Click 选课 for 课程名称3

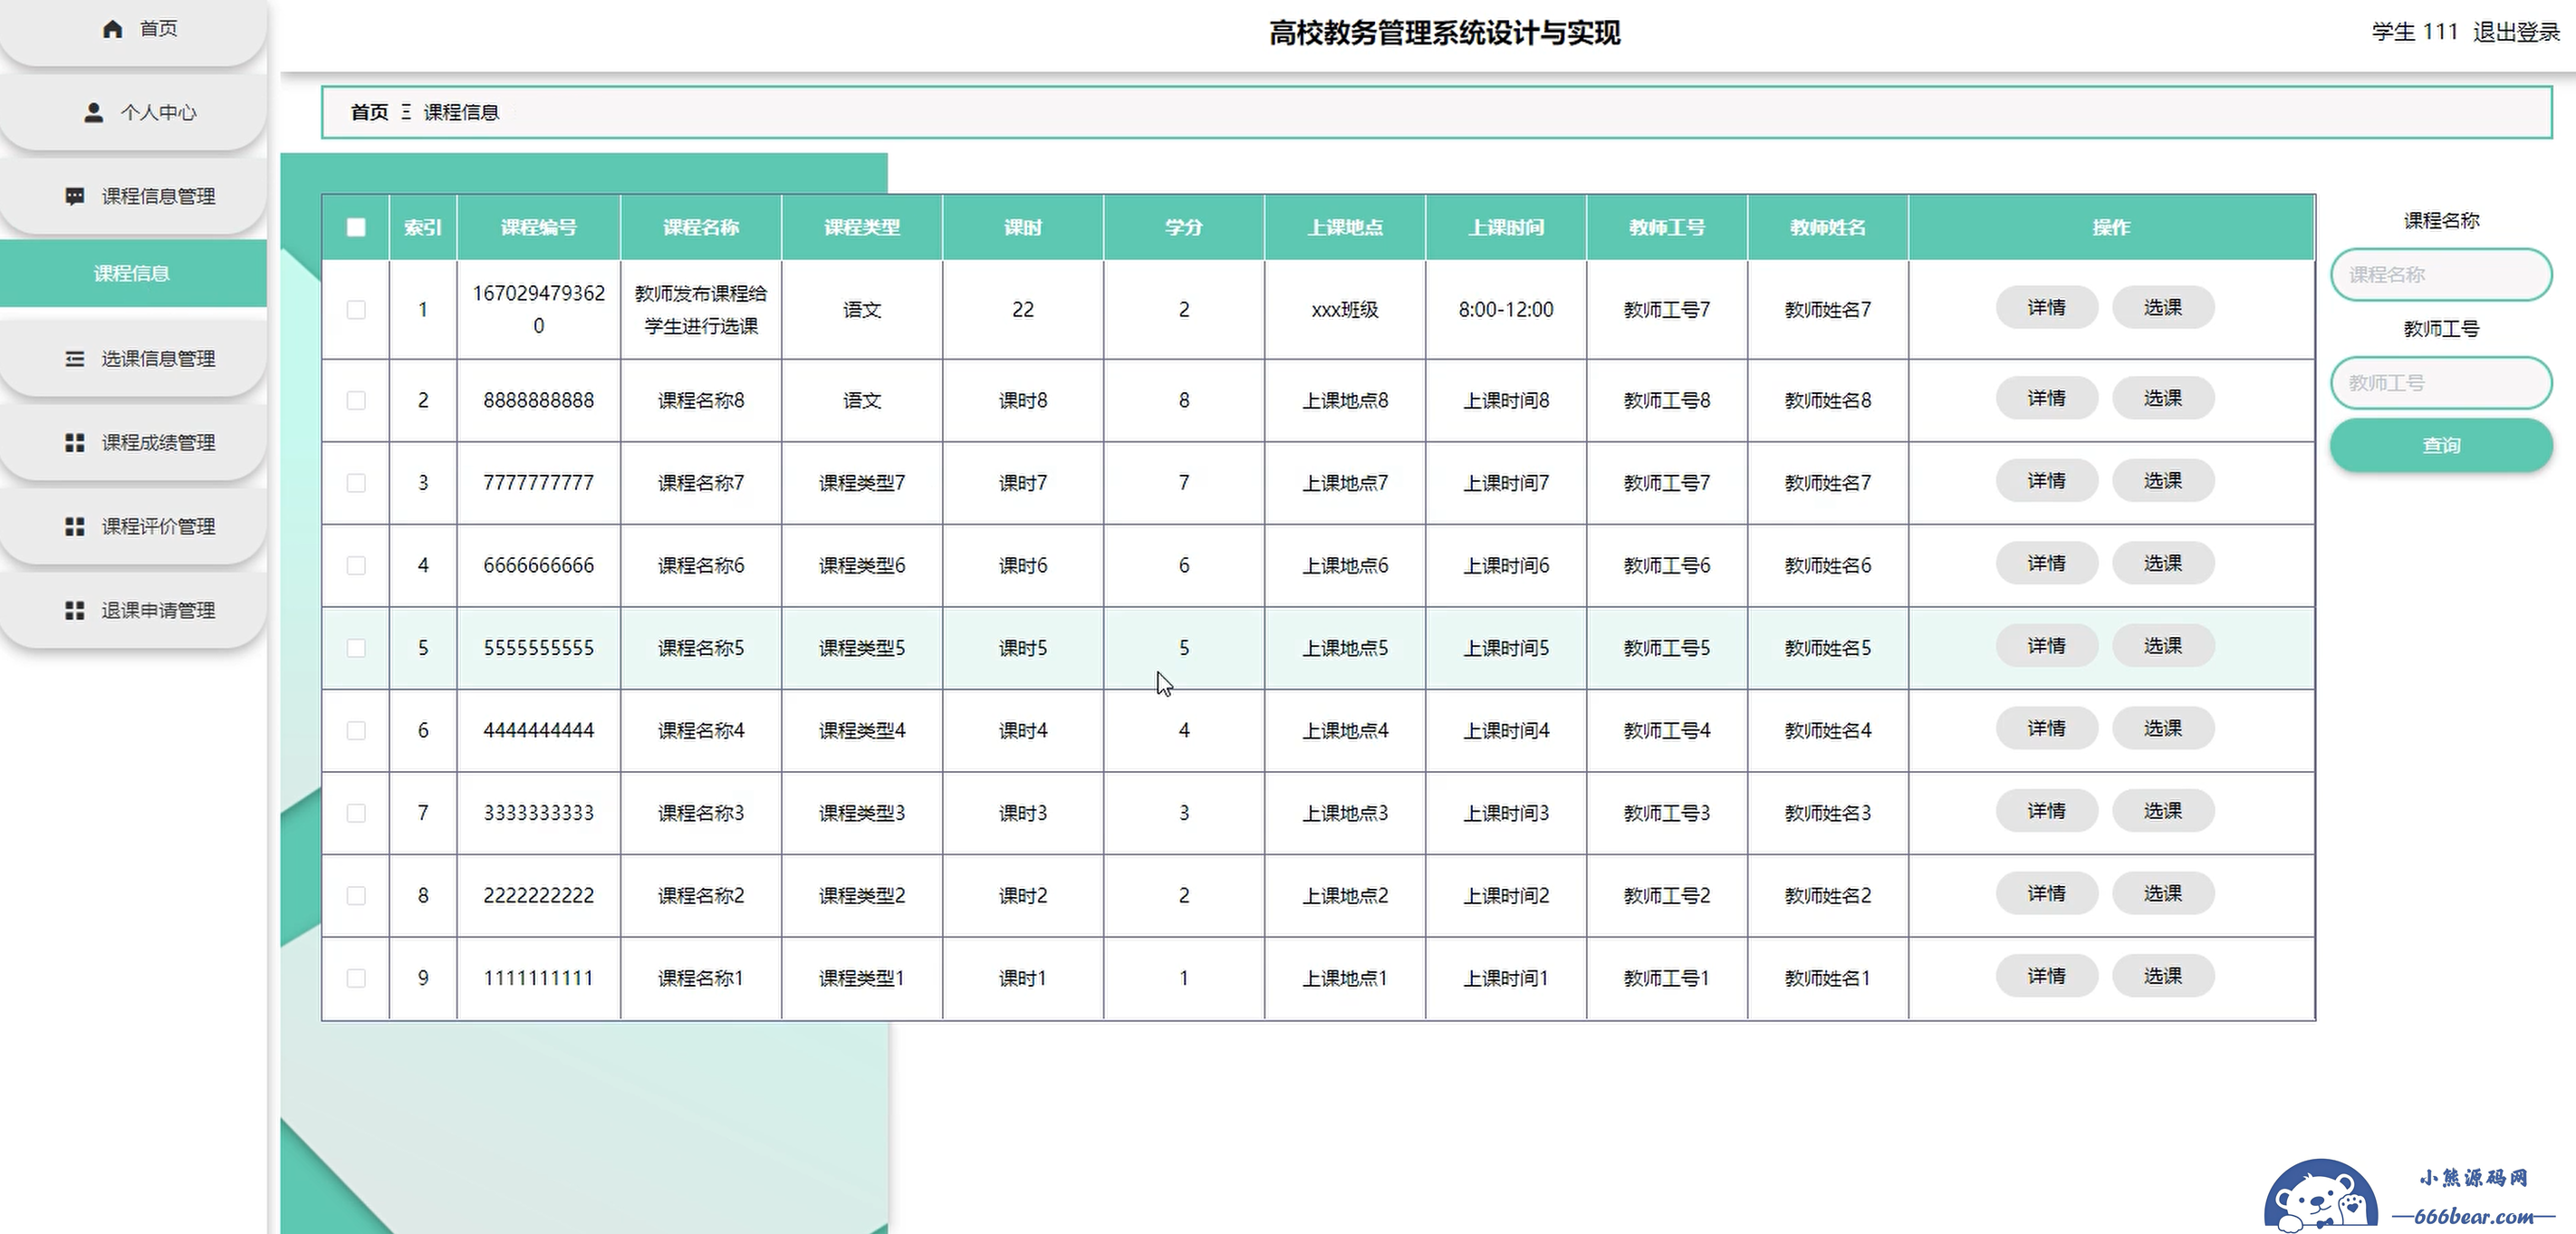pos(2163,811)
